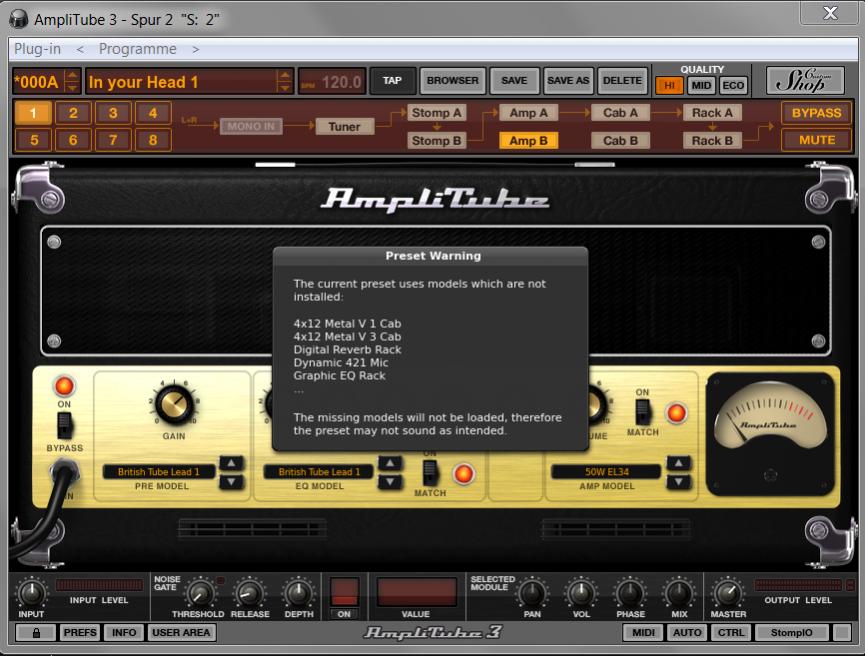865x656 pixels.
Task: Select previous pre model with up arrow
Action: pos(231,463)
